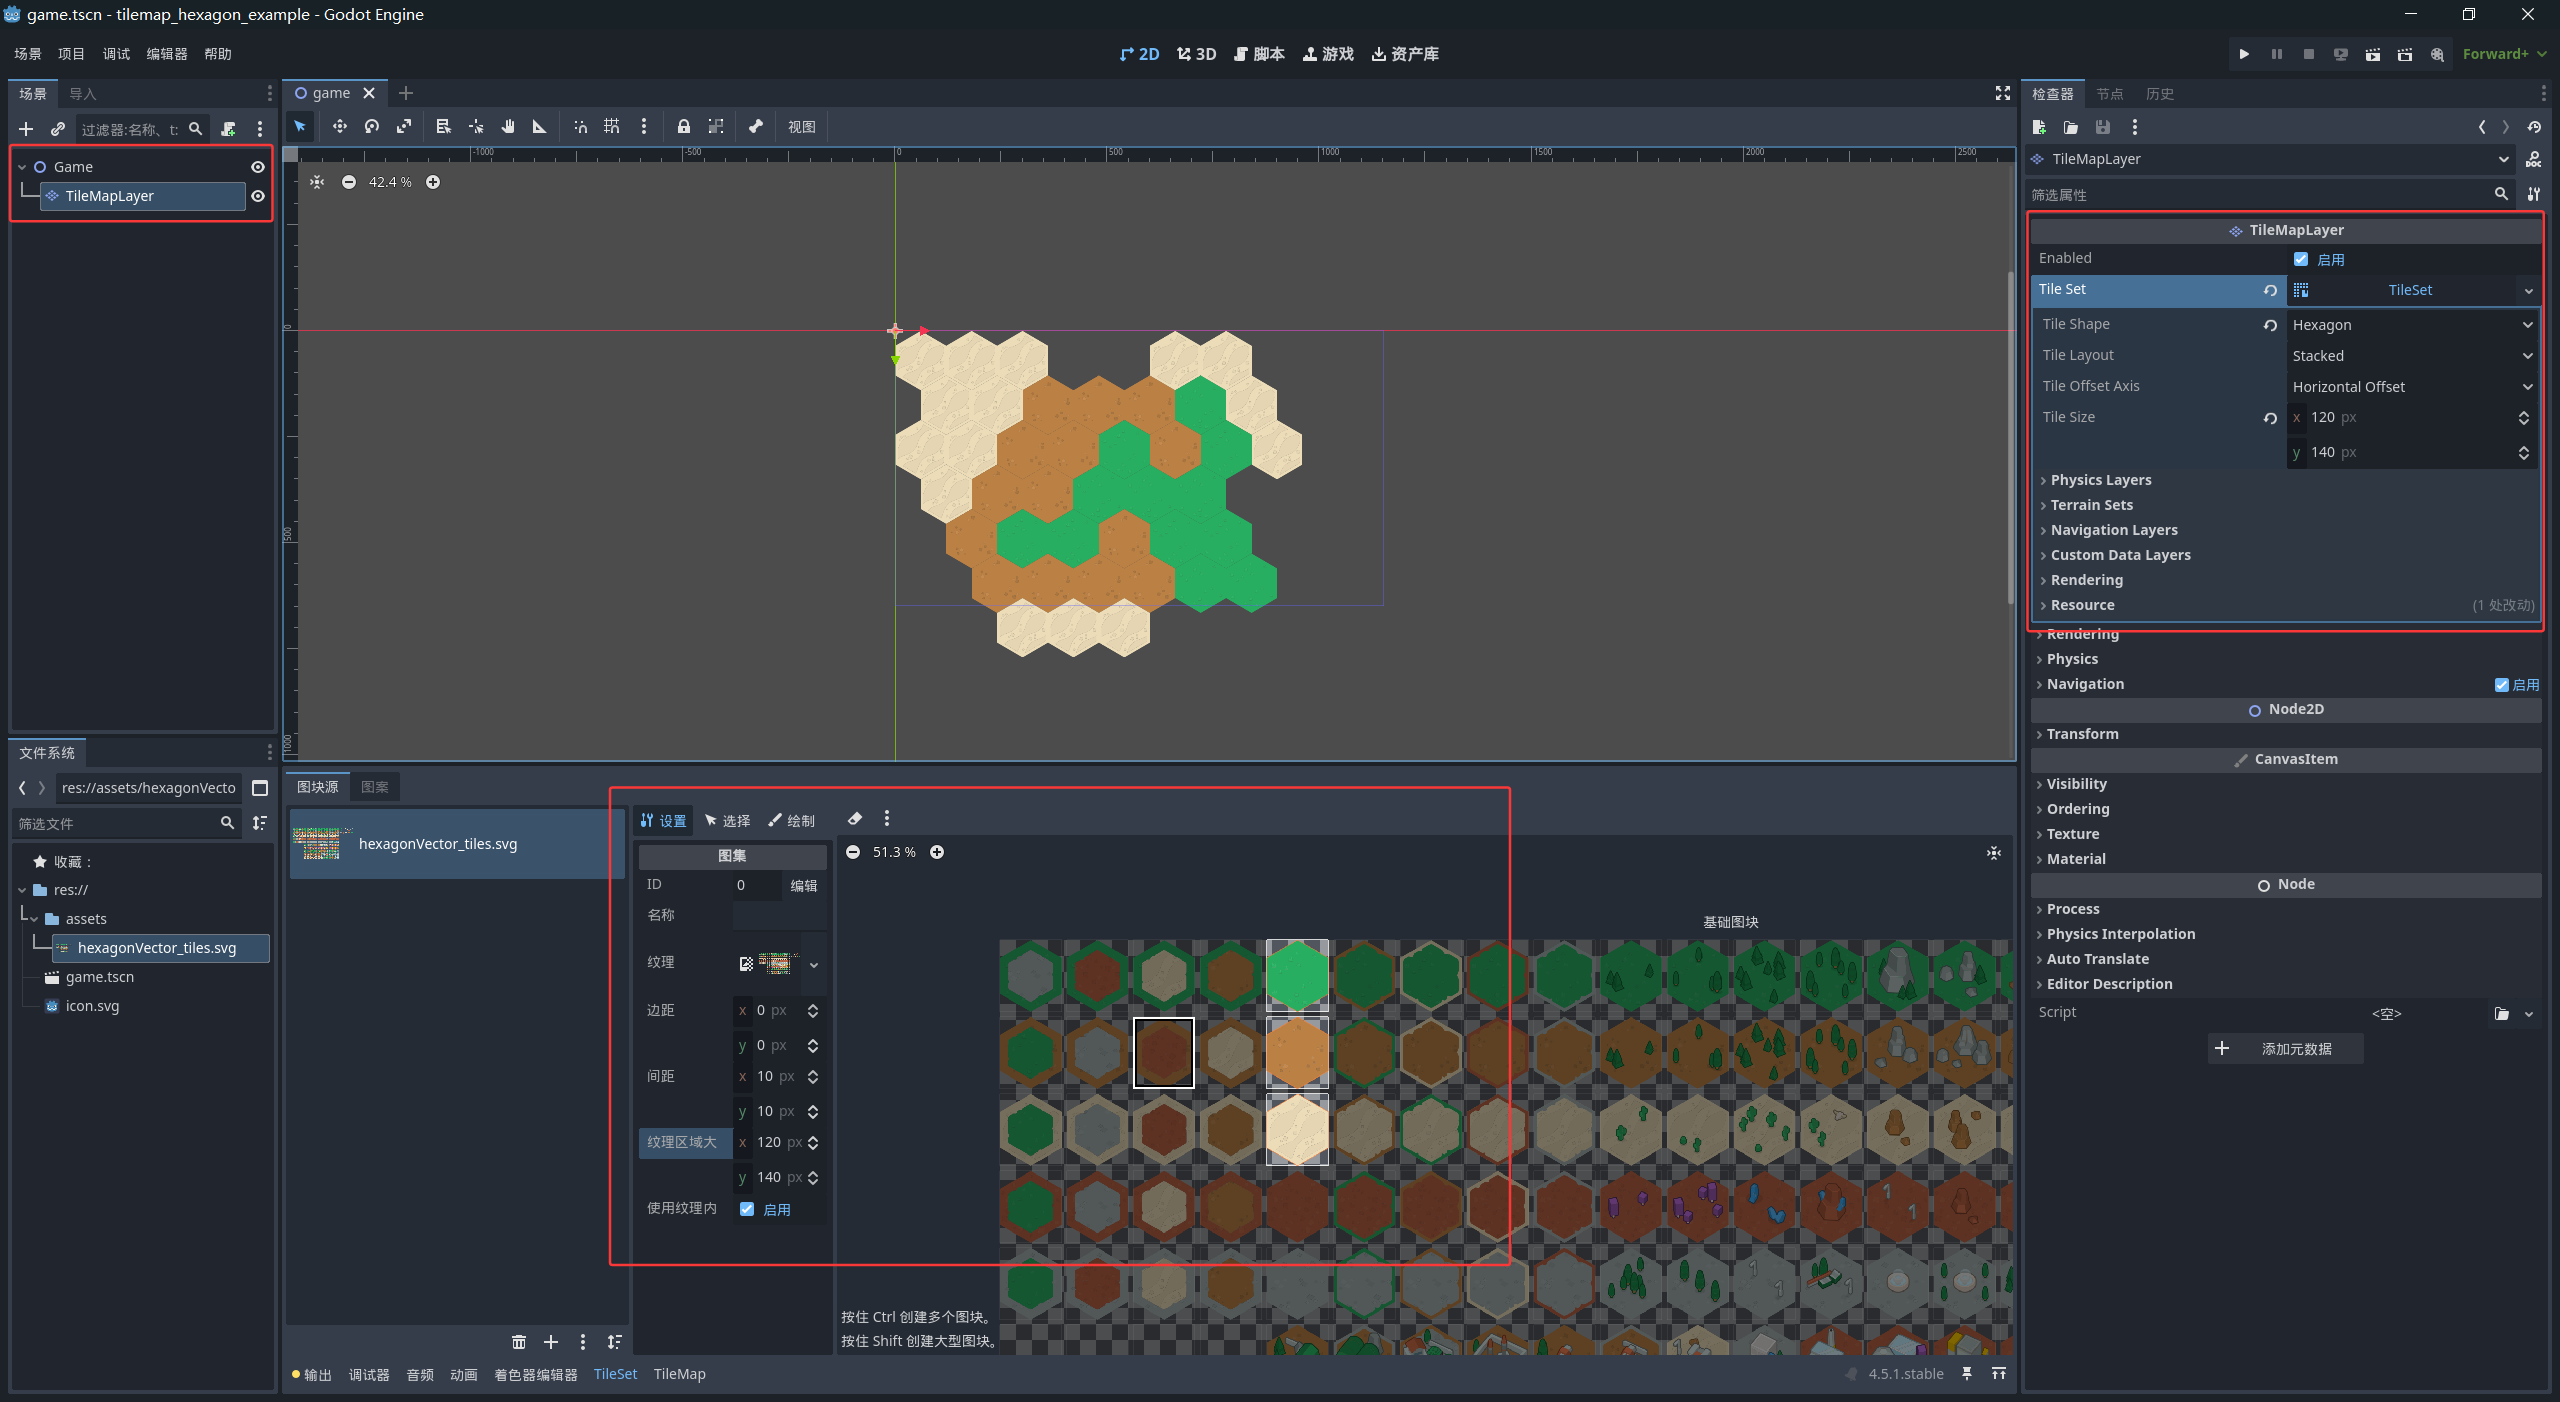This screenshot has height=1402, width=2560.
Task: Open the TileMap bottom panel tab
Action: (x=679, y=1374)
